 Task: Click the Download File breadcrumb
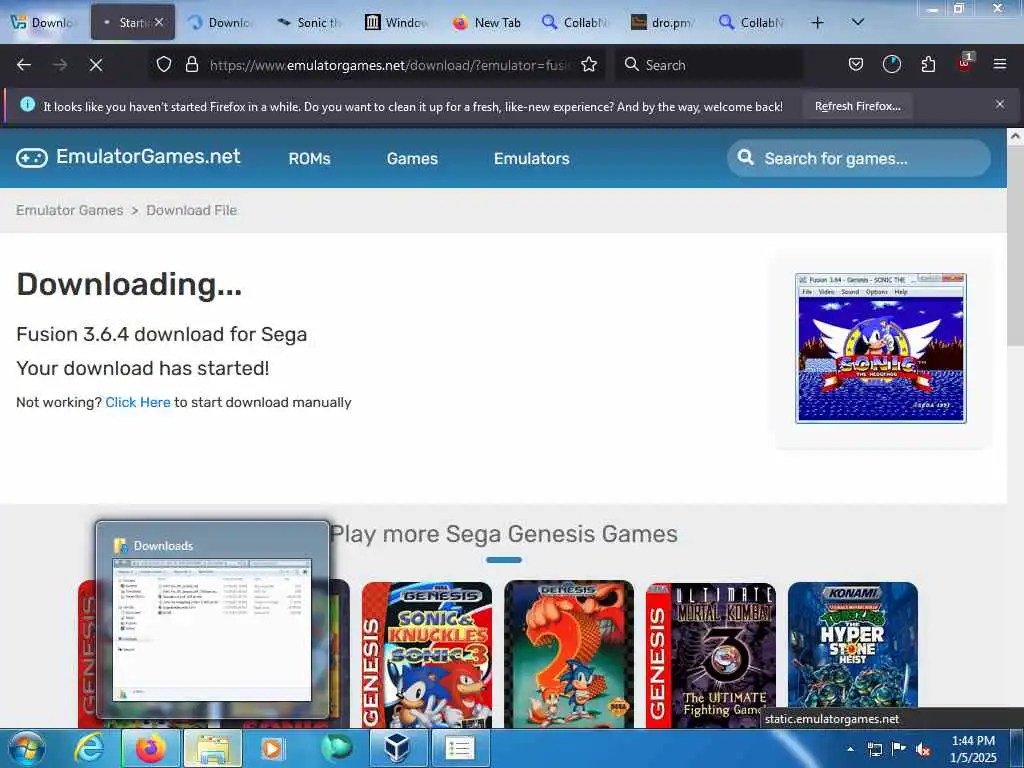[x=191, y=210]
